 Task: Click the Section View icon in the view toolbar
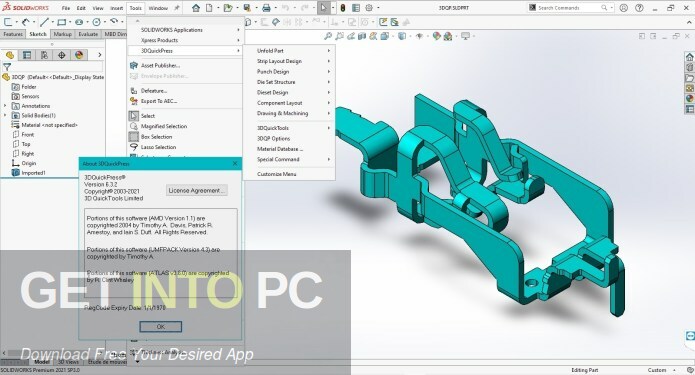[362, 36]
